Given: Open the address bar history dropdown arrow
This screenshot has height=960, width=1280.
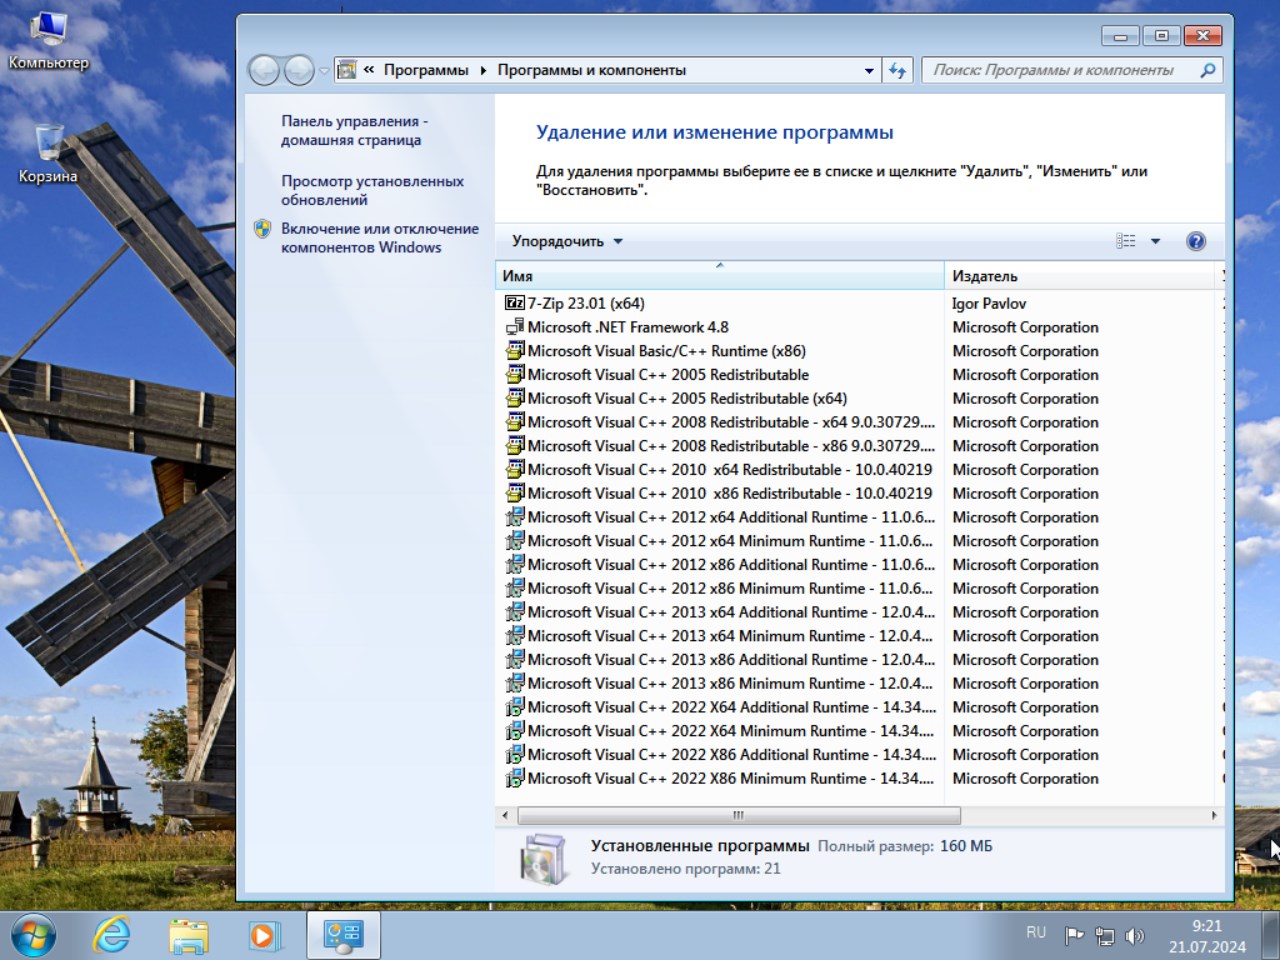Looking at the screenshot, I should 868,70.
